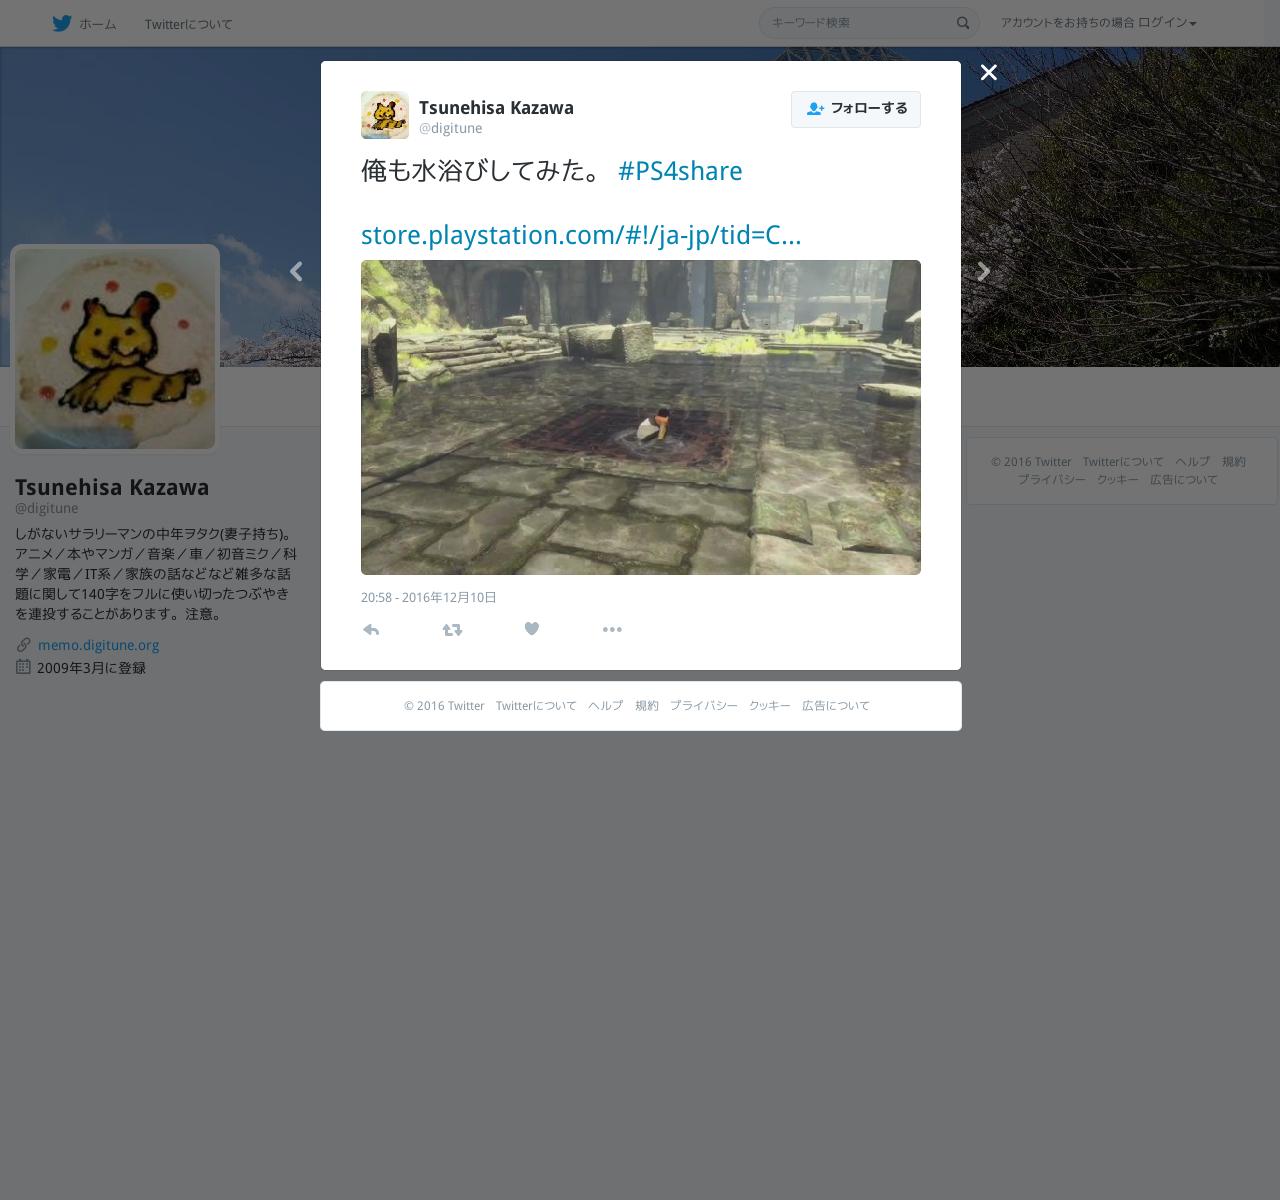1280x1200 pixels.
Task: Reply to the tweet via arrow icon
Action: point(371,629)
